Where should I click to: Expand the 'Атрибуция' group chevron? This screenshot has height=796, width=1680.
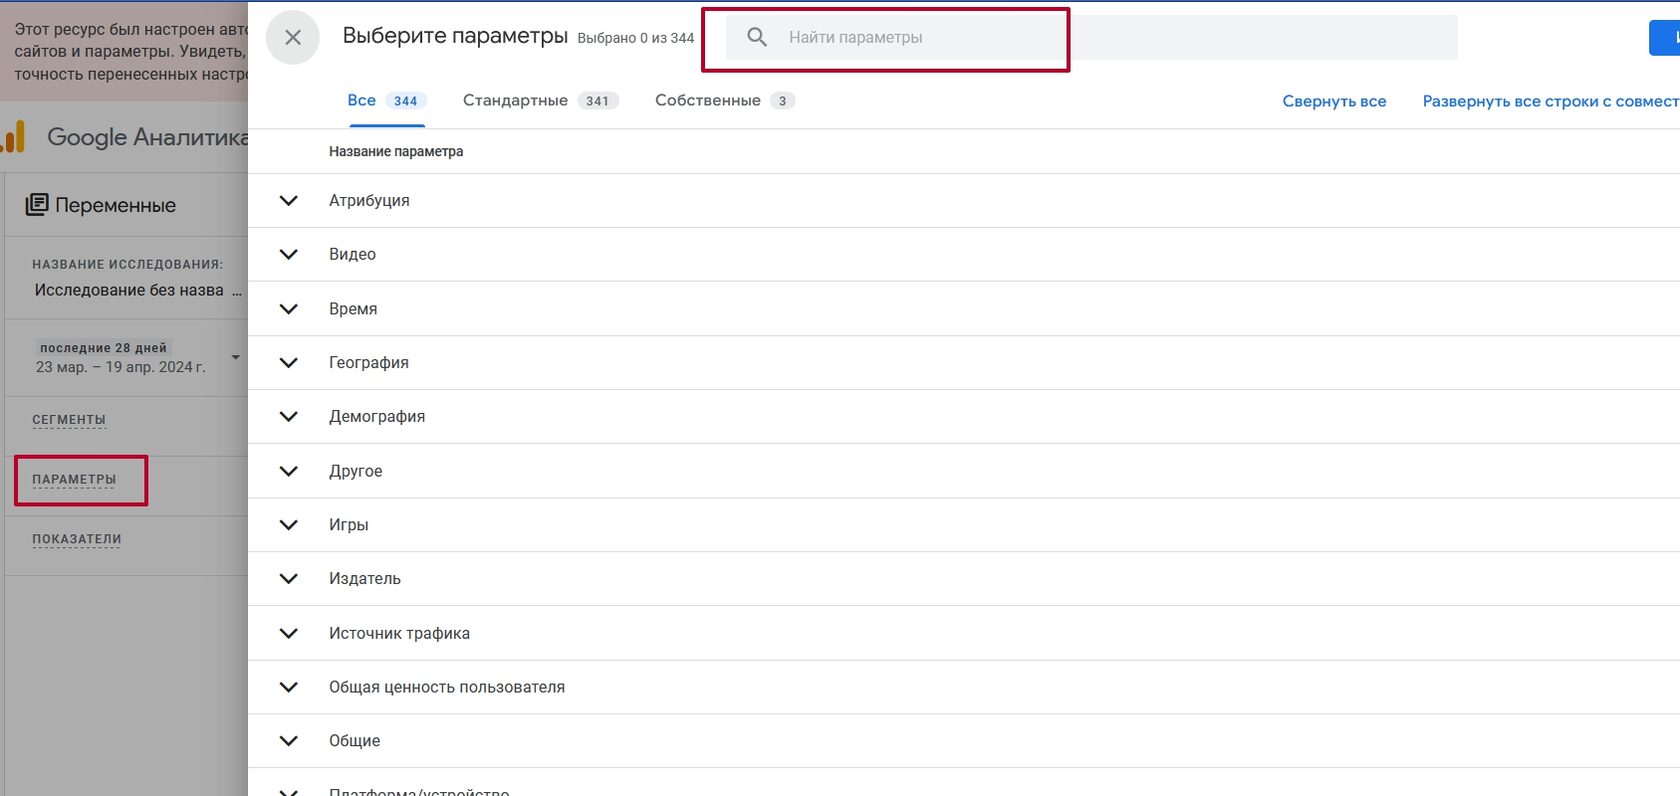point(289,200)
